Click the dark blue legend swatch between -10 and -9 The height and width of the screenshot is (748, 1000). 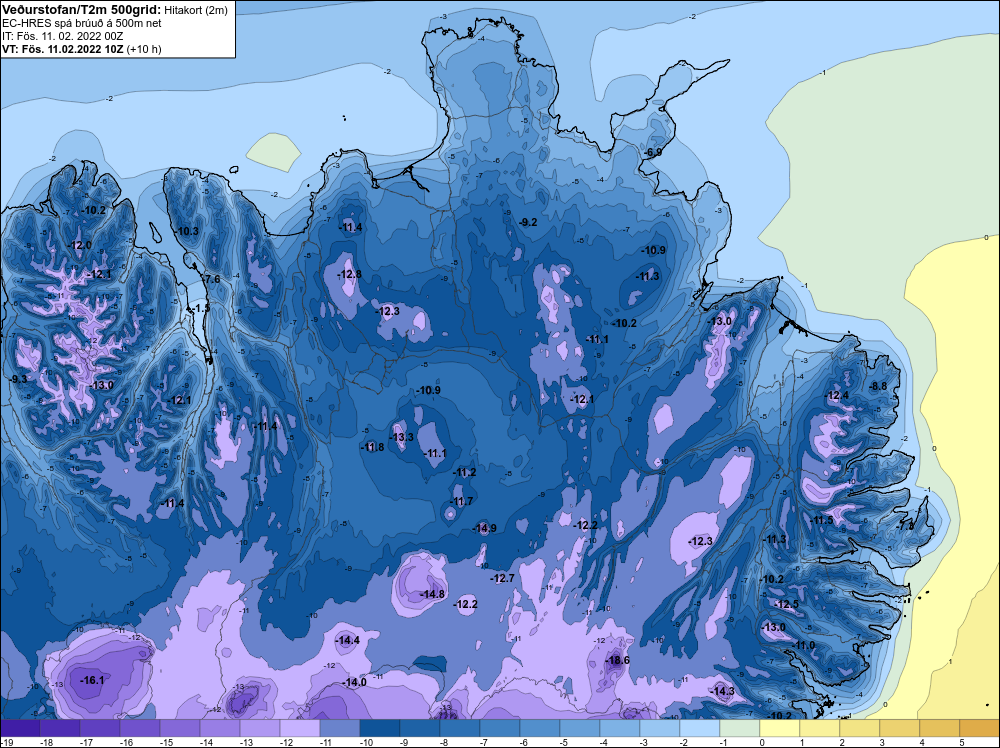(x=380, y=728)
